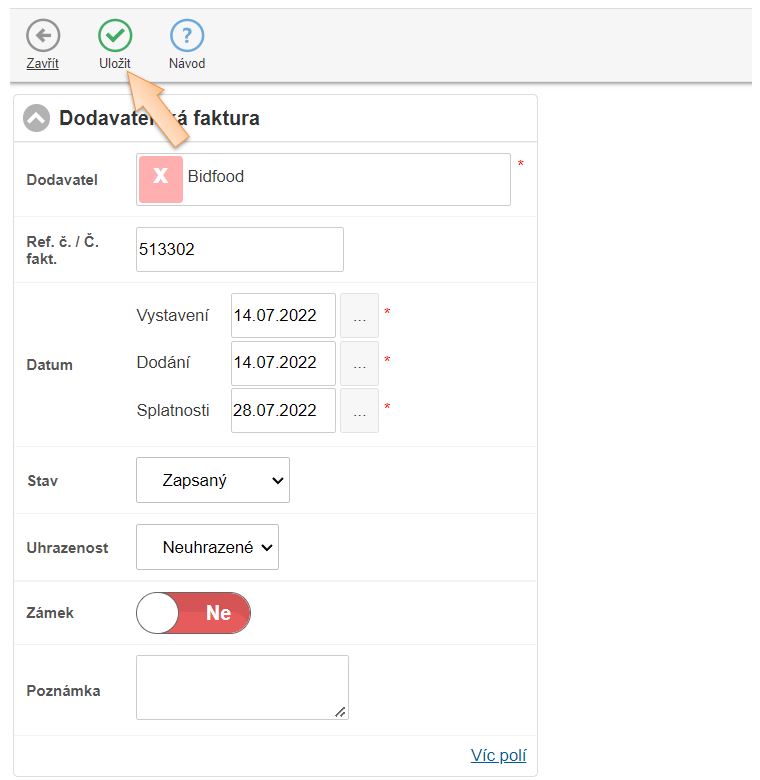Expand the Uhrazenost dropdown showing Neuhrazené

pyautogui.click(x=207, y=547)
